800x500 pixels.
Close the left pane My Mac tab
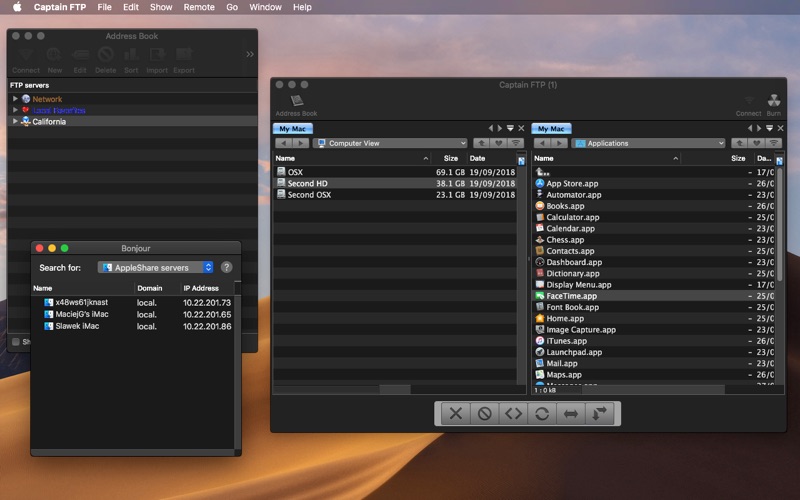pyautogui.click(x=521, y=129)
